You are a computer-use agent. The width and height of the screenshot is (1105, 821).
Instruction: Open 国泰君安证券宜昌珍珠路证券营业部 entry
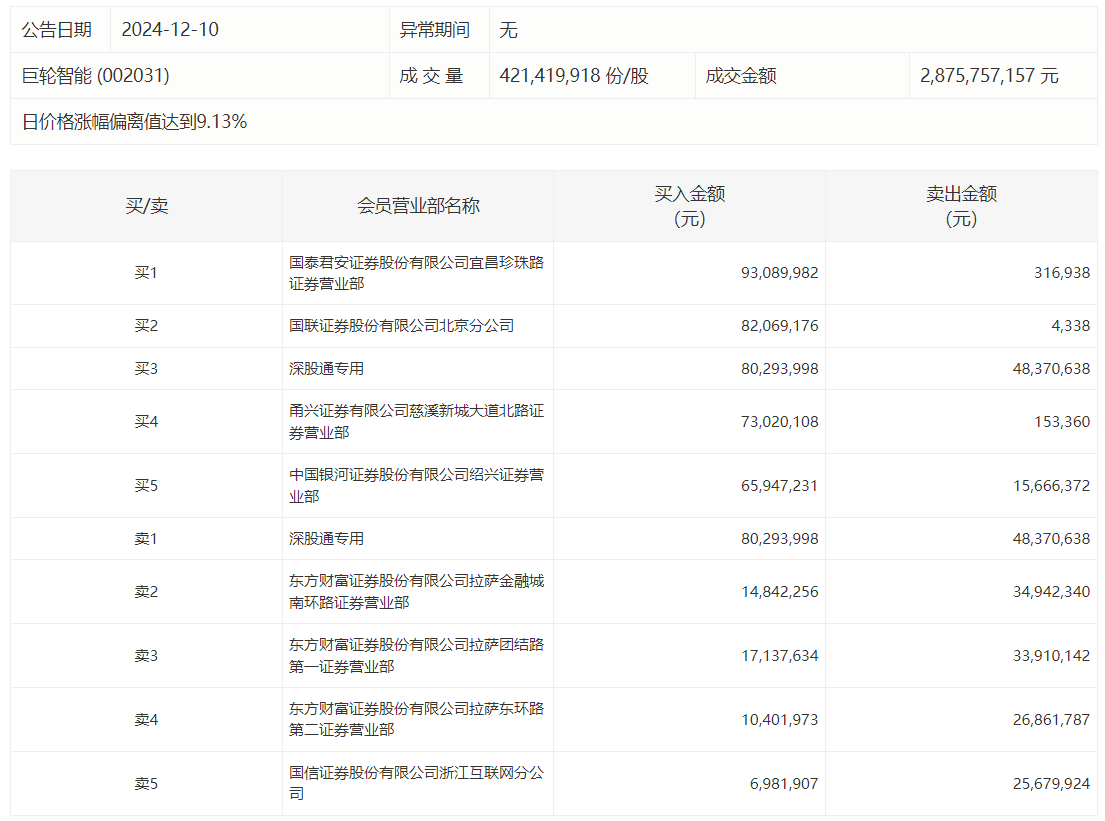[416, 273]
